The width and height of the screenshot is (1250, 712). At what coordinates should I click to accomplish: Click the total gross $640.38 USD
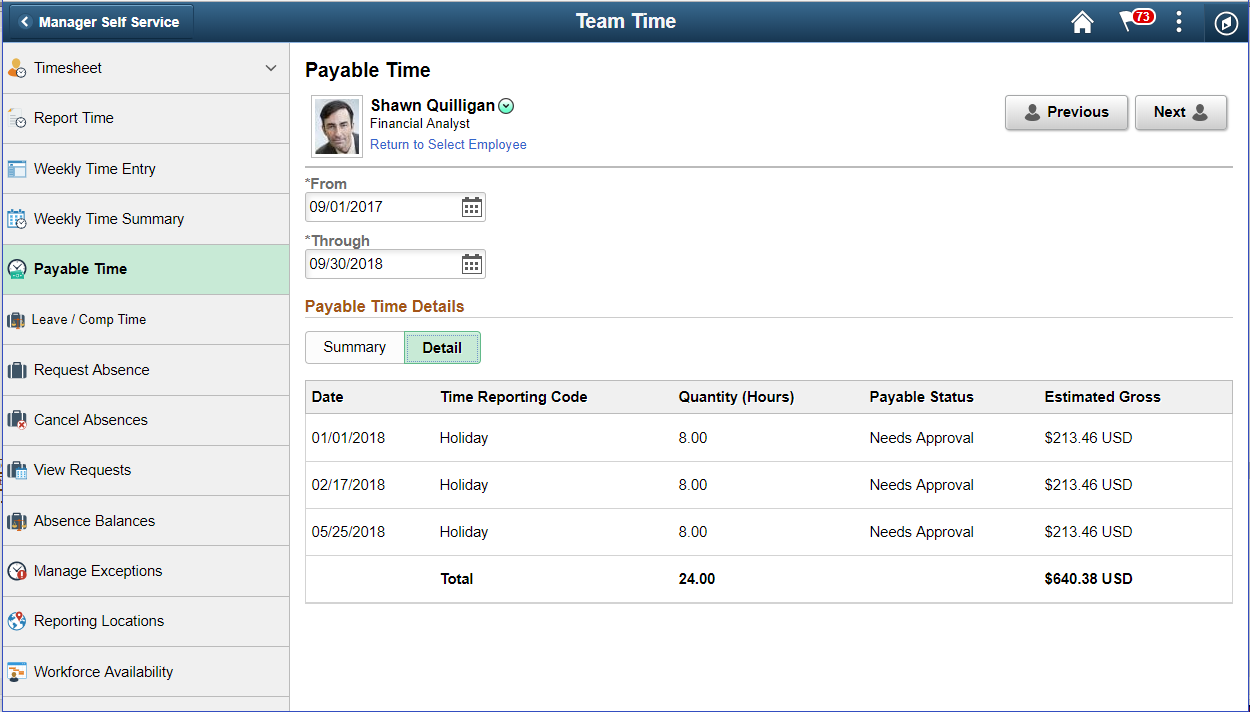tap(1089, 579)
